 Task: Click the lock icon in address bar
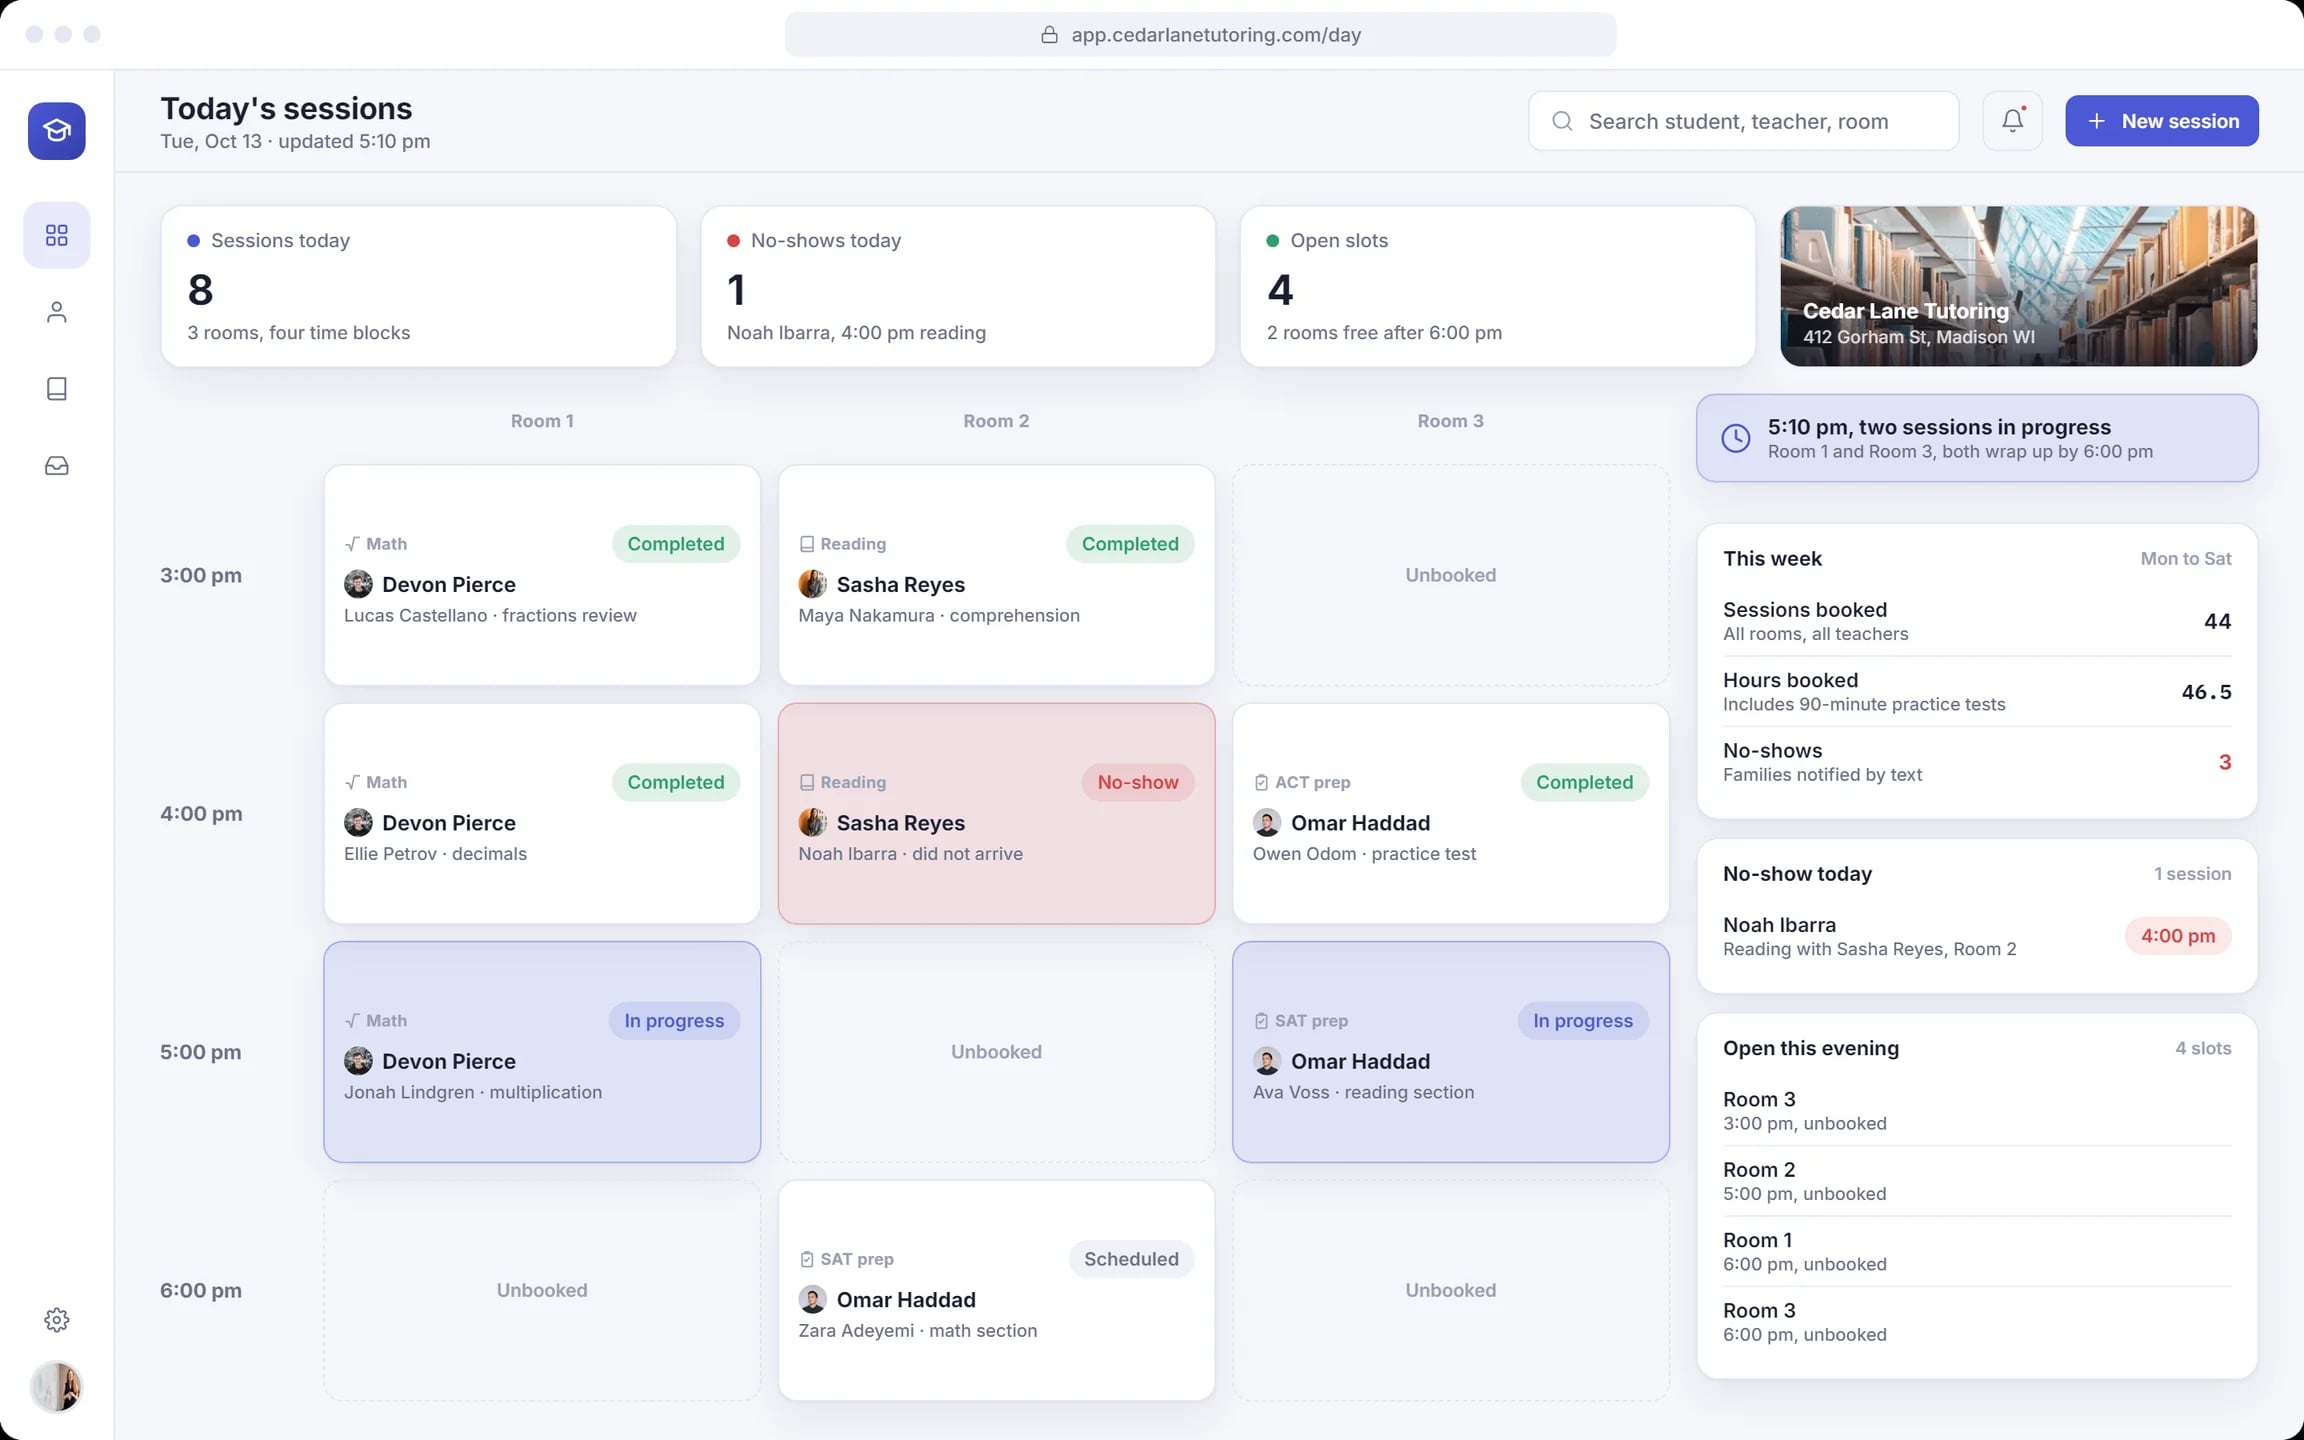[1049, 35]
